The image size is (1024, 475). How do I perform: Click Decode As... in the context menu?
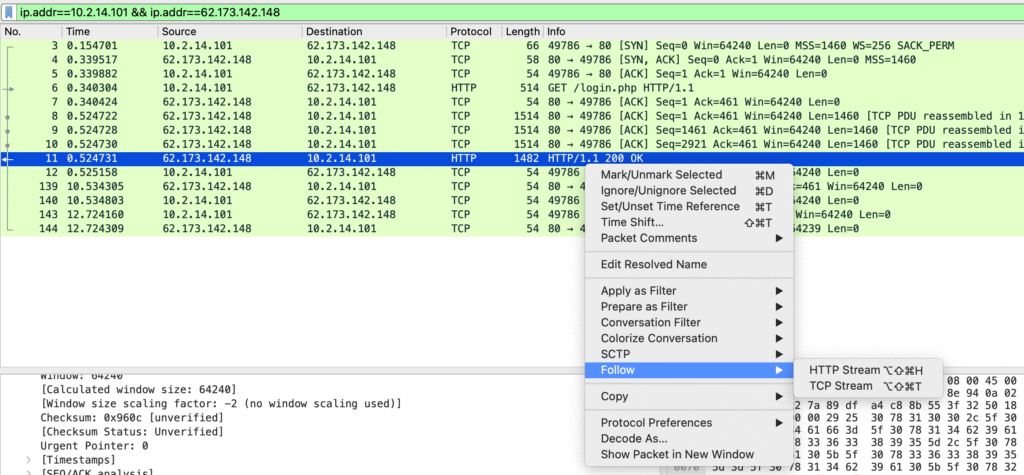coord(634,438)
